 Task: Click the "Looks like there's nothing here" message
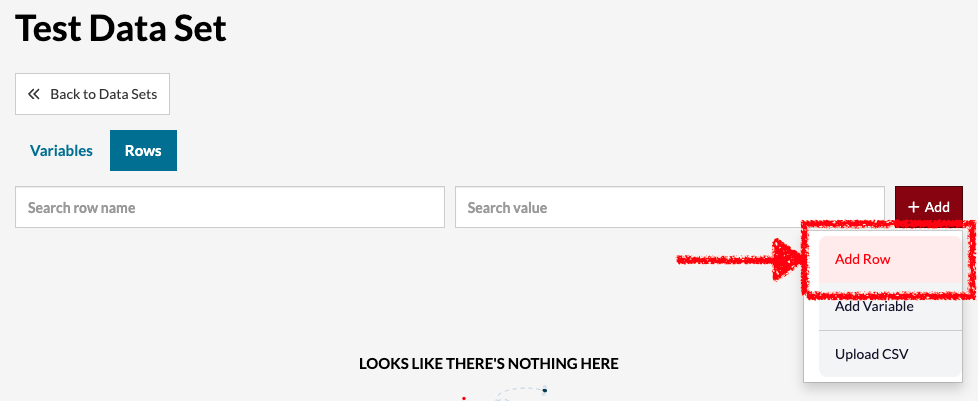tap(488, 364)
